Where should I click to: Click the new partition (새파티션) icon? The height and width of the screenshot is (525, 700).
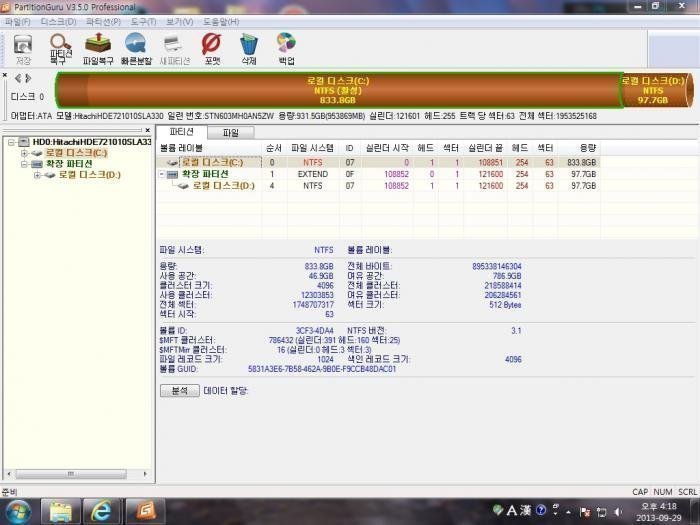coord(175,50)
